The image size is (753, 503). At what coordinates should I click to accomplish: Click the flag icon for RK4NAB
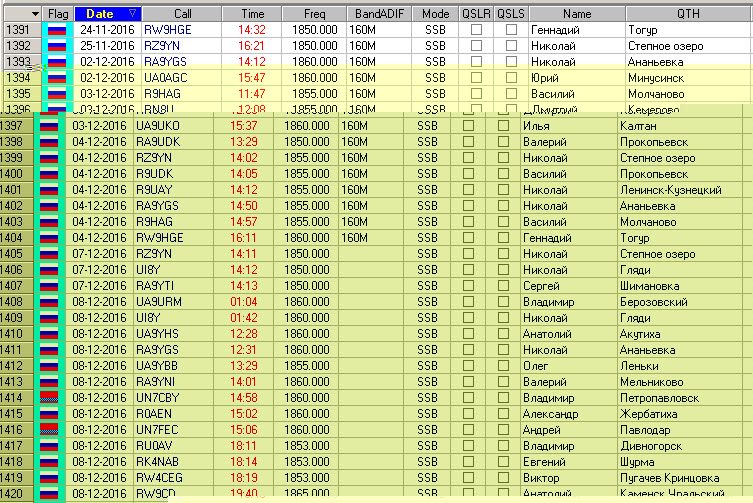(x=49, y=461)
